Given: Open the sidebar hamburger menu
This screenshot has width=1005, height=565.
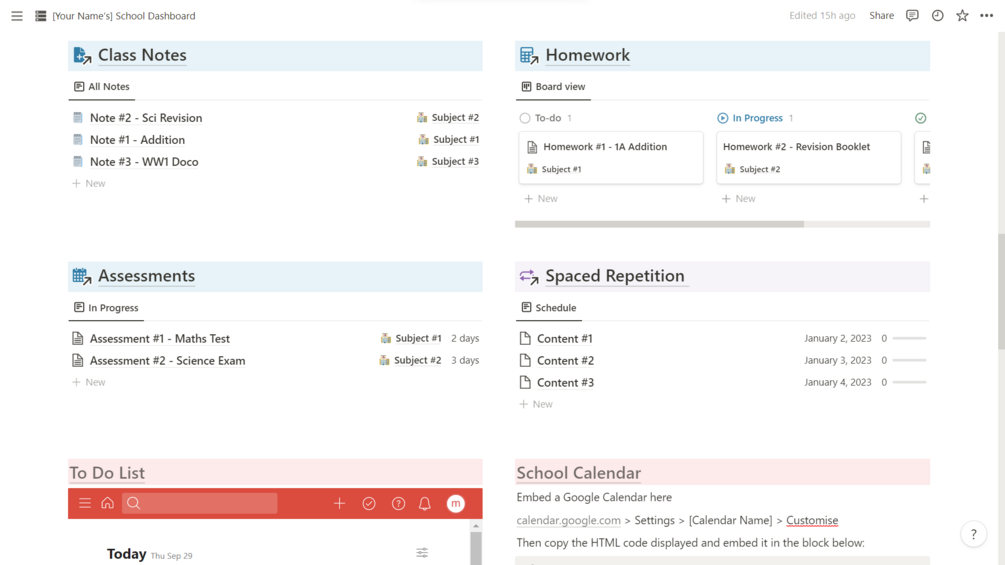Looking at the screenshot, I should (x=17, y=16).
